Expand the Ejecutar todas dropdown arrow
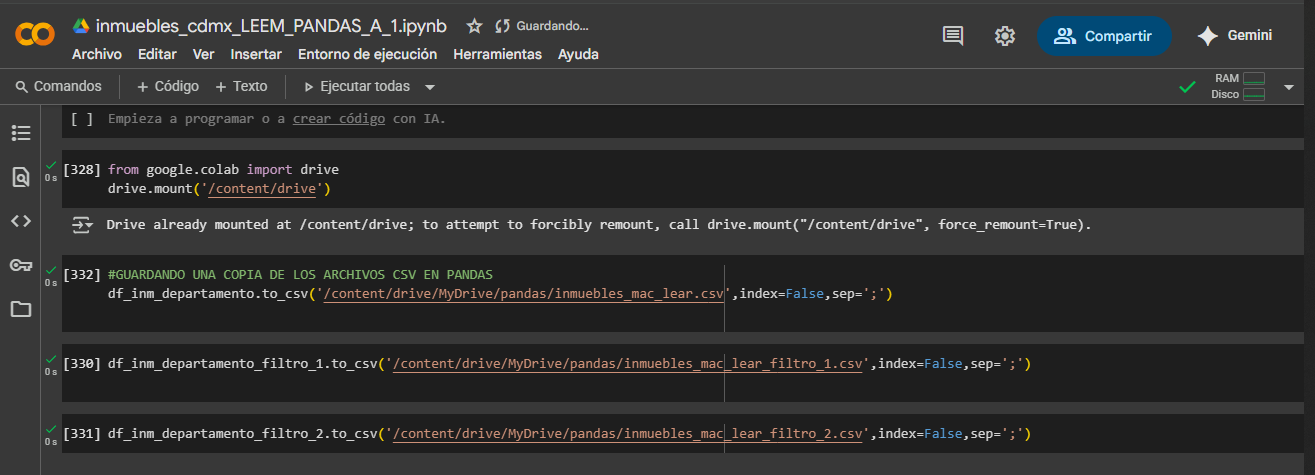 pyautogui.click(x=429, y=87)
